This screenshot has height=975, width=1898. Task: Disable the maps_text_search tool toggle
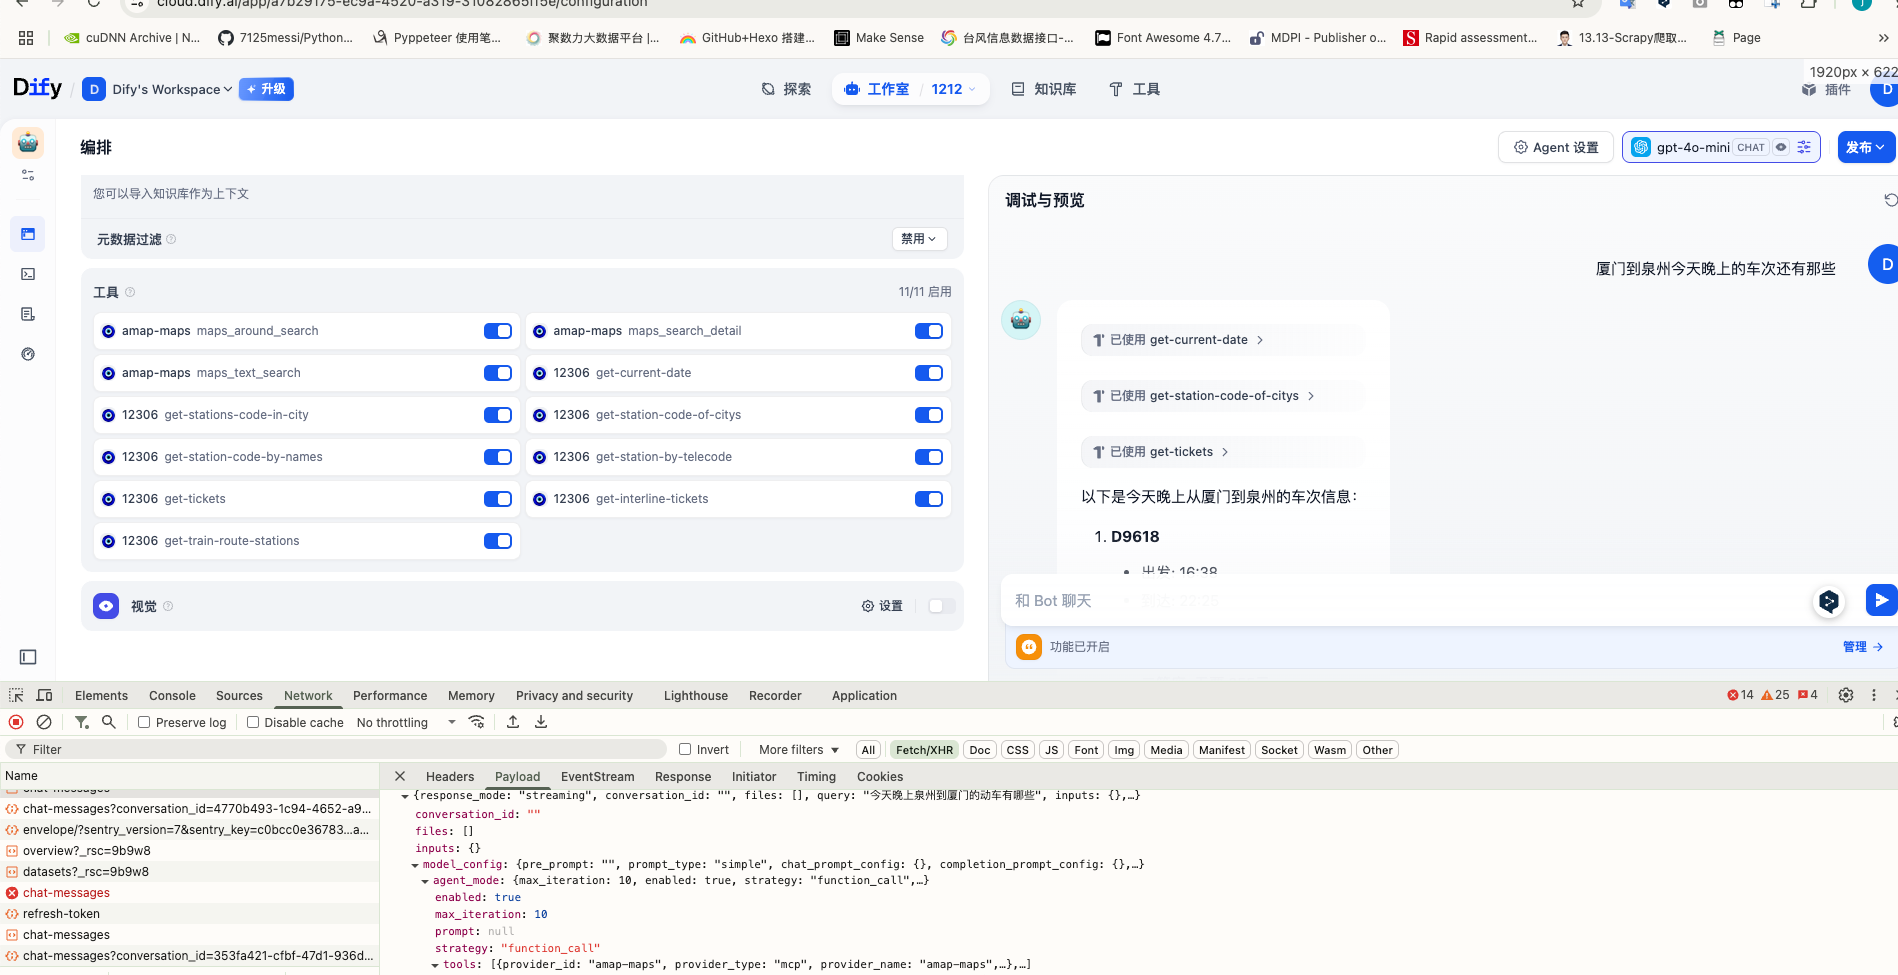(x=498, y=373)
